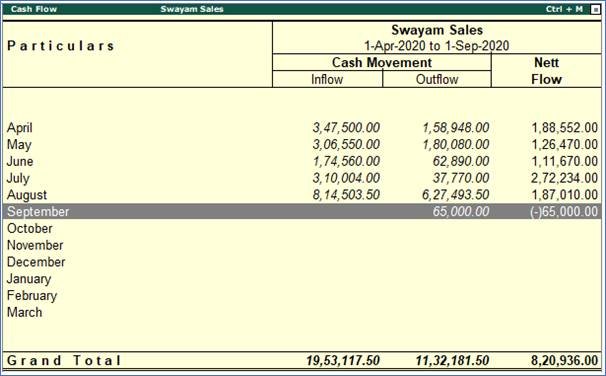This screenshot has height=376, width=606.
Task: Click April outflow 1,58,948.00
Action: click(456, 128)
